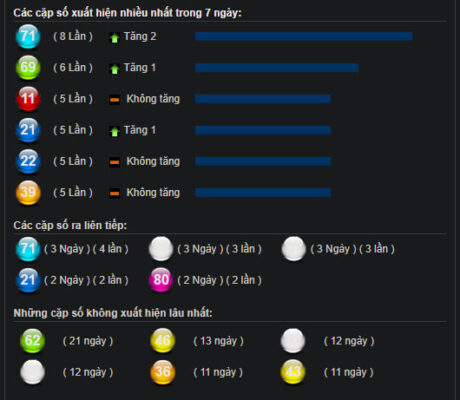Click the blank white ball beside (3 Ngày)(3 lần) in middle
Screen dimensions: 460x400
point(161,249)
